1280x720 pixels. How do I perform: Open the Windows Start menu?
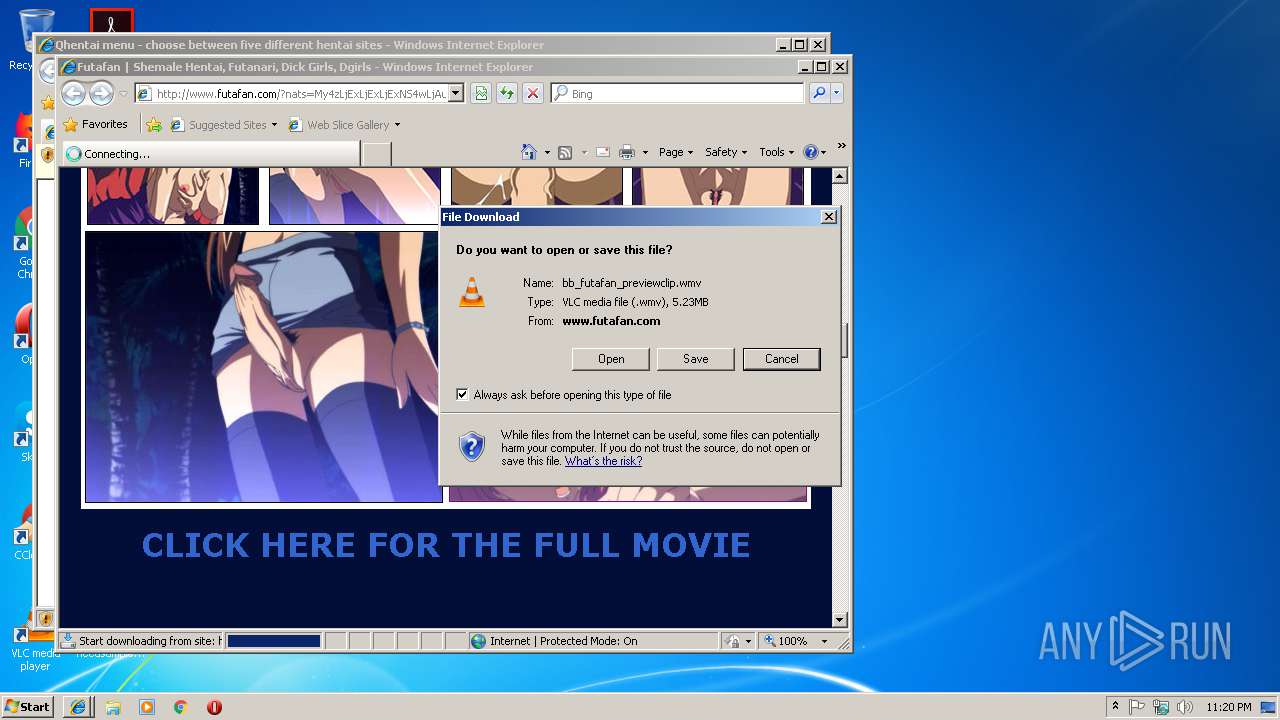[28, 706]
